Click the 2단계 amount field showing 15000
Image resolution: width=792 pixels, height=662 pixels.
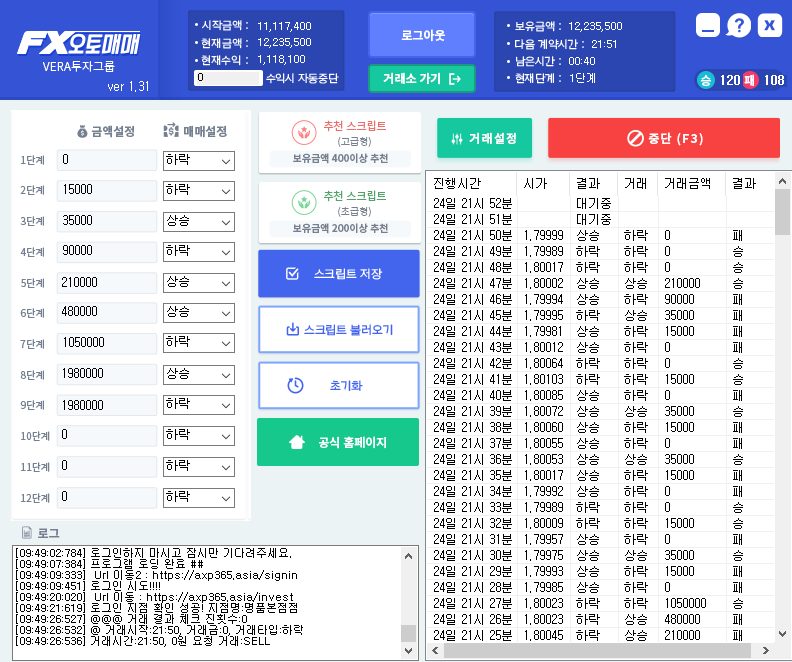107,190
